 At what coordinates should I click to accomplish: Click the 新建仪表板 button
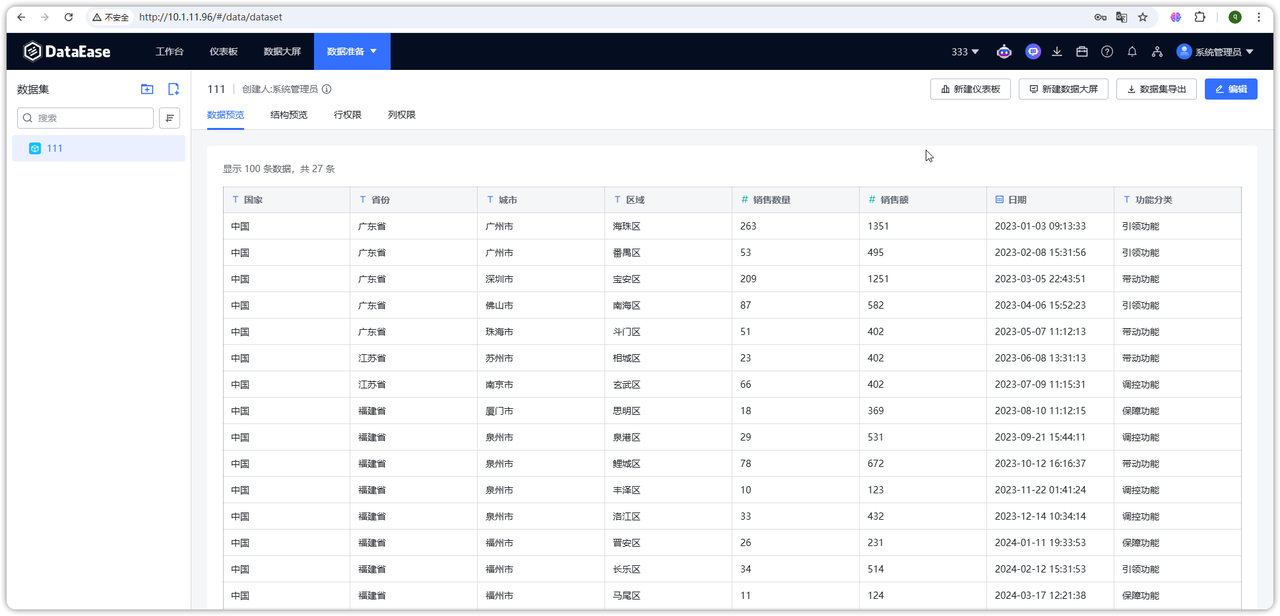(969, 88)
